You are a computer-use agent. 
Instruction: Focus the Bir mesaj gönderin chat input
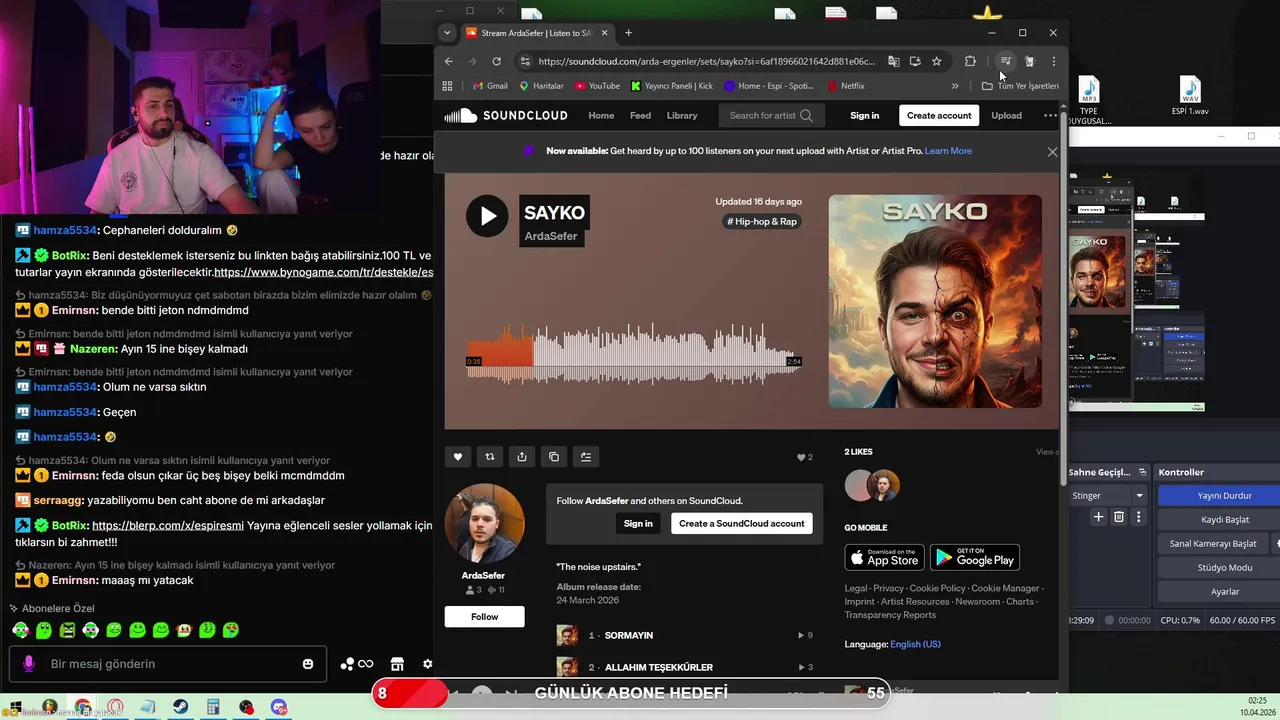(x=168, y=664)
